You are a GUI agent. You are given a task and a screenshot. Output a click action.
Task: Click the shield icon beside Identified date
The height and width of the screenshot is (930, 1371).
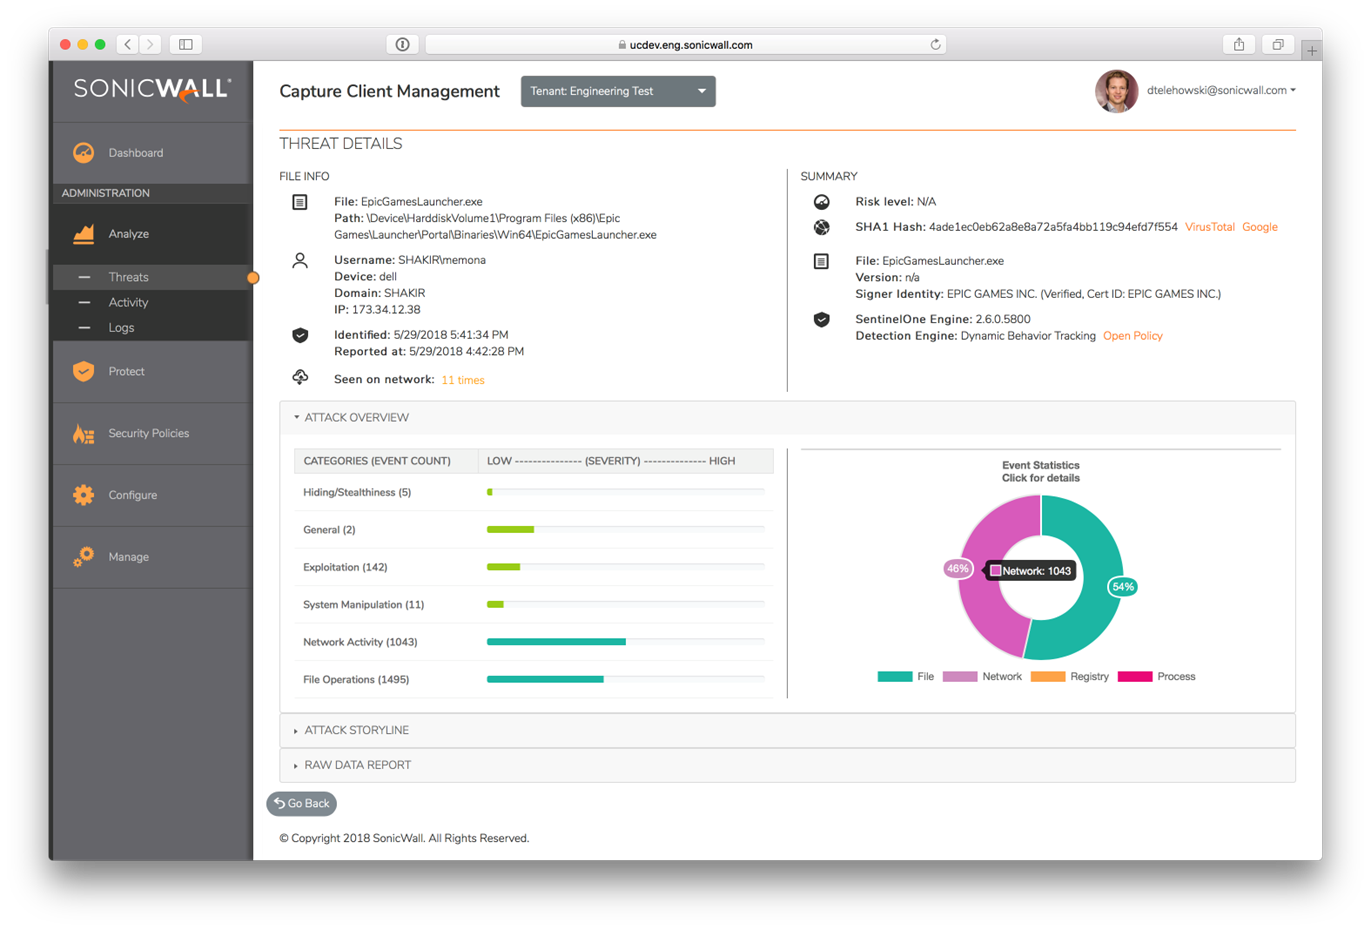point(300,335)
